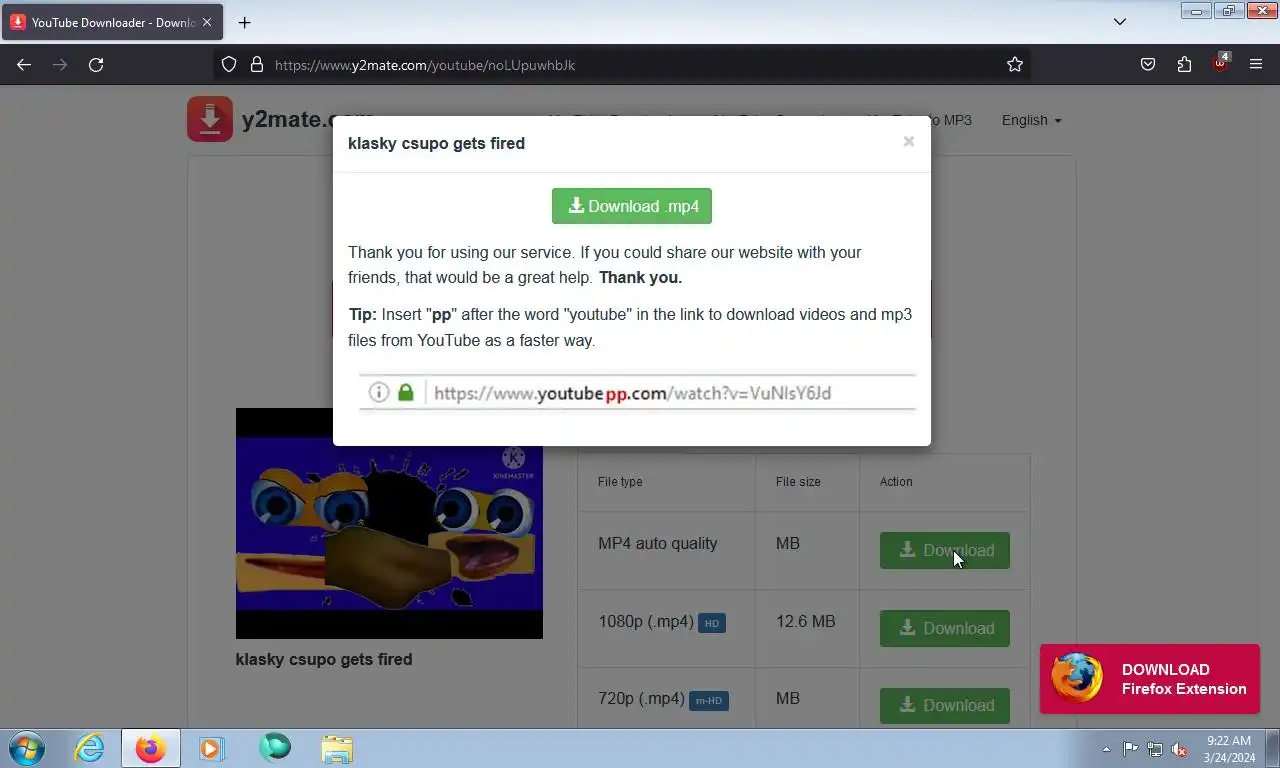
Task: Reload the current page
Action: pyautogui.click(x=96, y=64)
